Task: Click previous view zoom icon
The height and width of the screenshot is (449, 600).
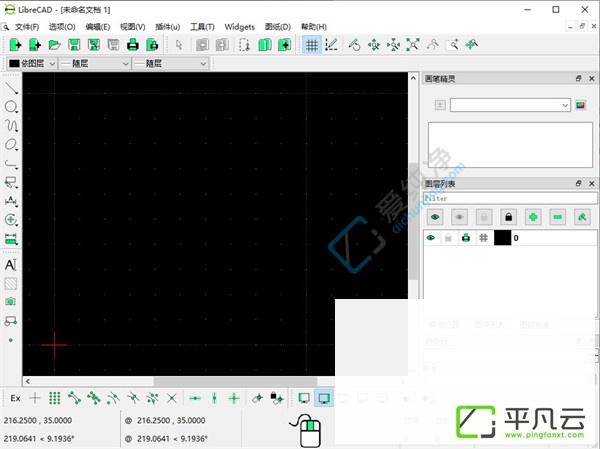Action: tap(432, 45)
